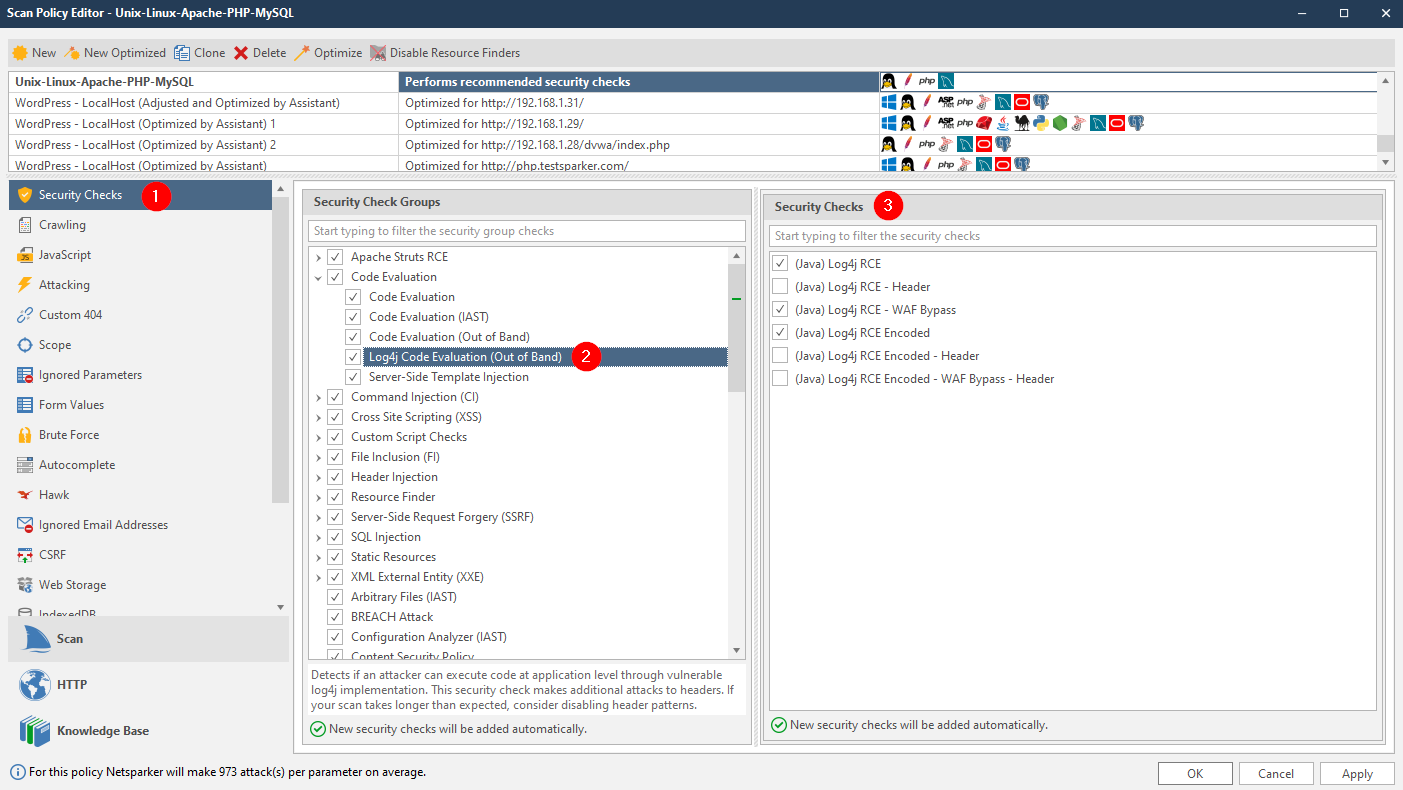Click the New policy toolbar icon

(x=20, y=53)
